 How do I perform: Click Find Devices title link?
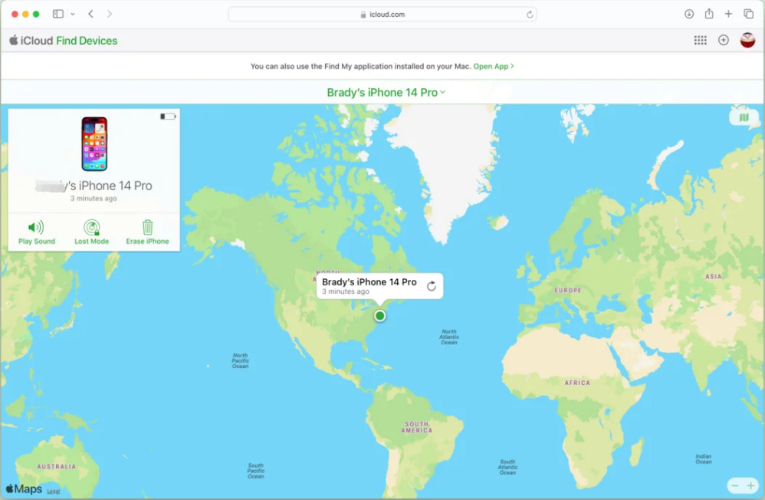coord(87,40)
